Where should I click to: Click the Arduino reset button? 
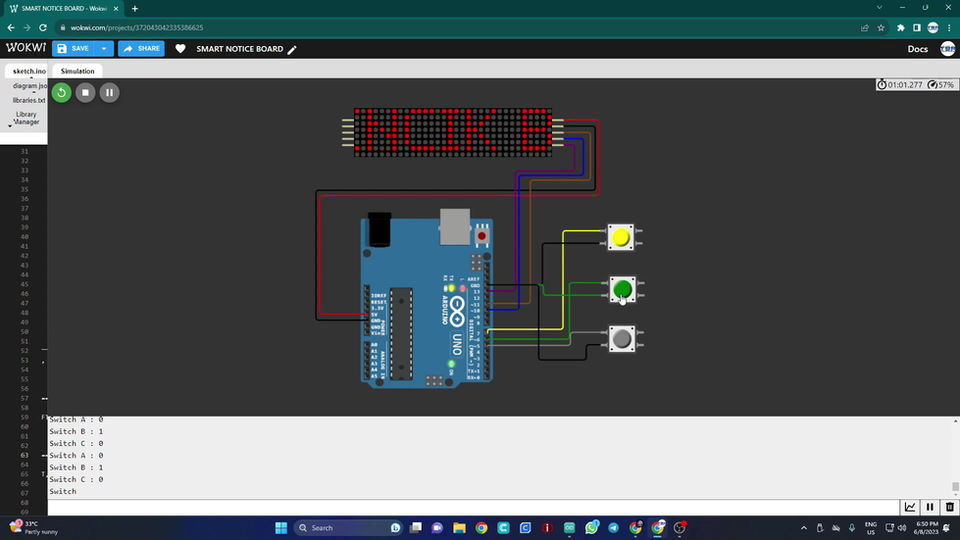click(482, 236)
